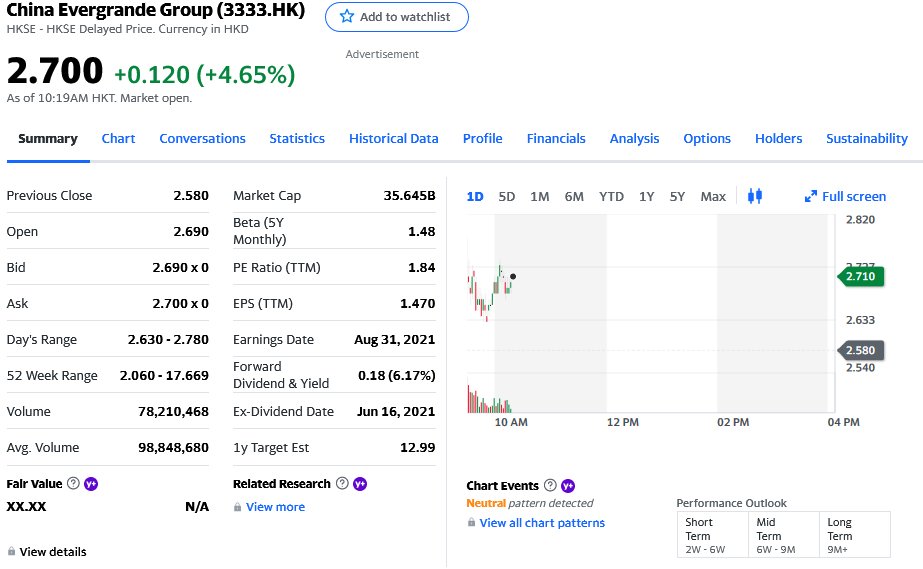Viewport: 923px width, 569px height.
Task: Select the 1M chart range
Action: [539, 197]
